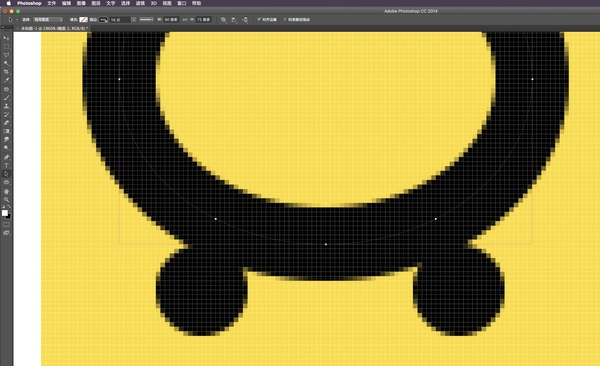Select the Clone Stamp tool
The image size is (600, 366).
[7, 106]
